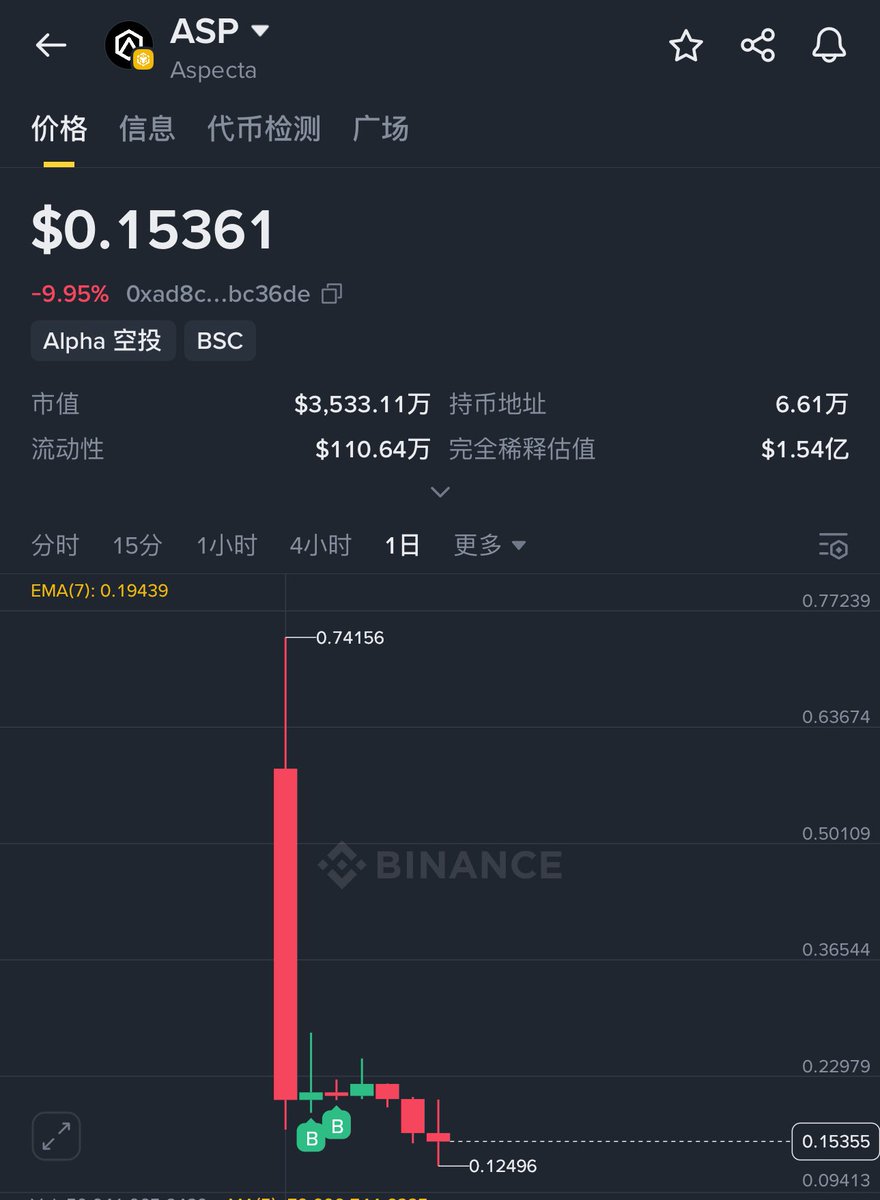
Task: Tap the back arrow icon
Action: [x=51, y=45]
